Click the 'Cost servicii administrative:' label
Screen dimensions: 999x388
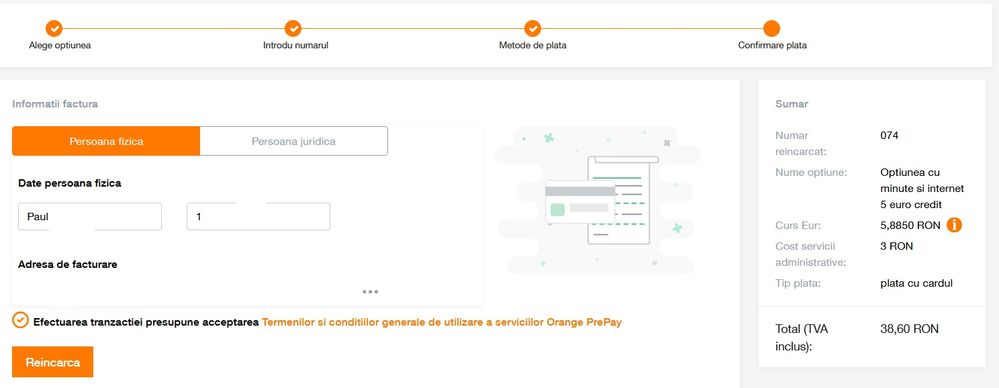[810, 254]
